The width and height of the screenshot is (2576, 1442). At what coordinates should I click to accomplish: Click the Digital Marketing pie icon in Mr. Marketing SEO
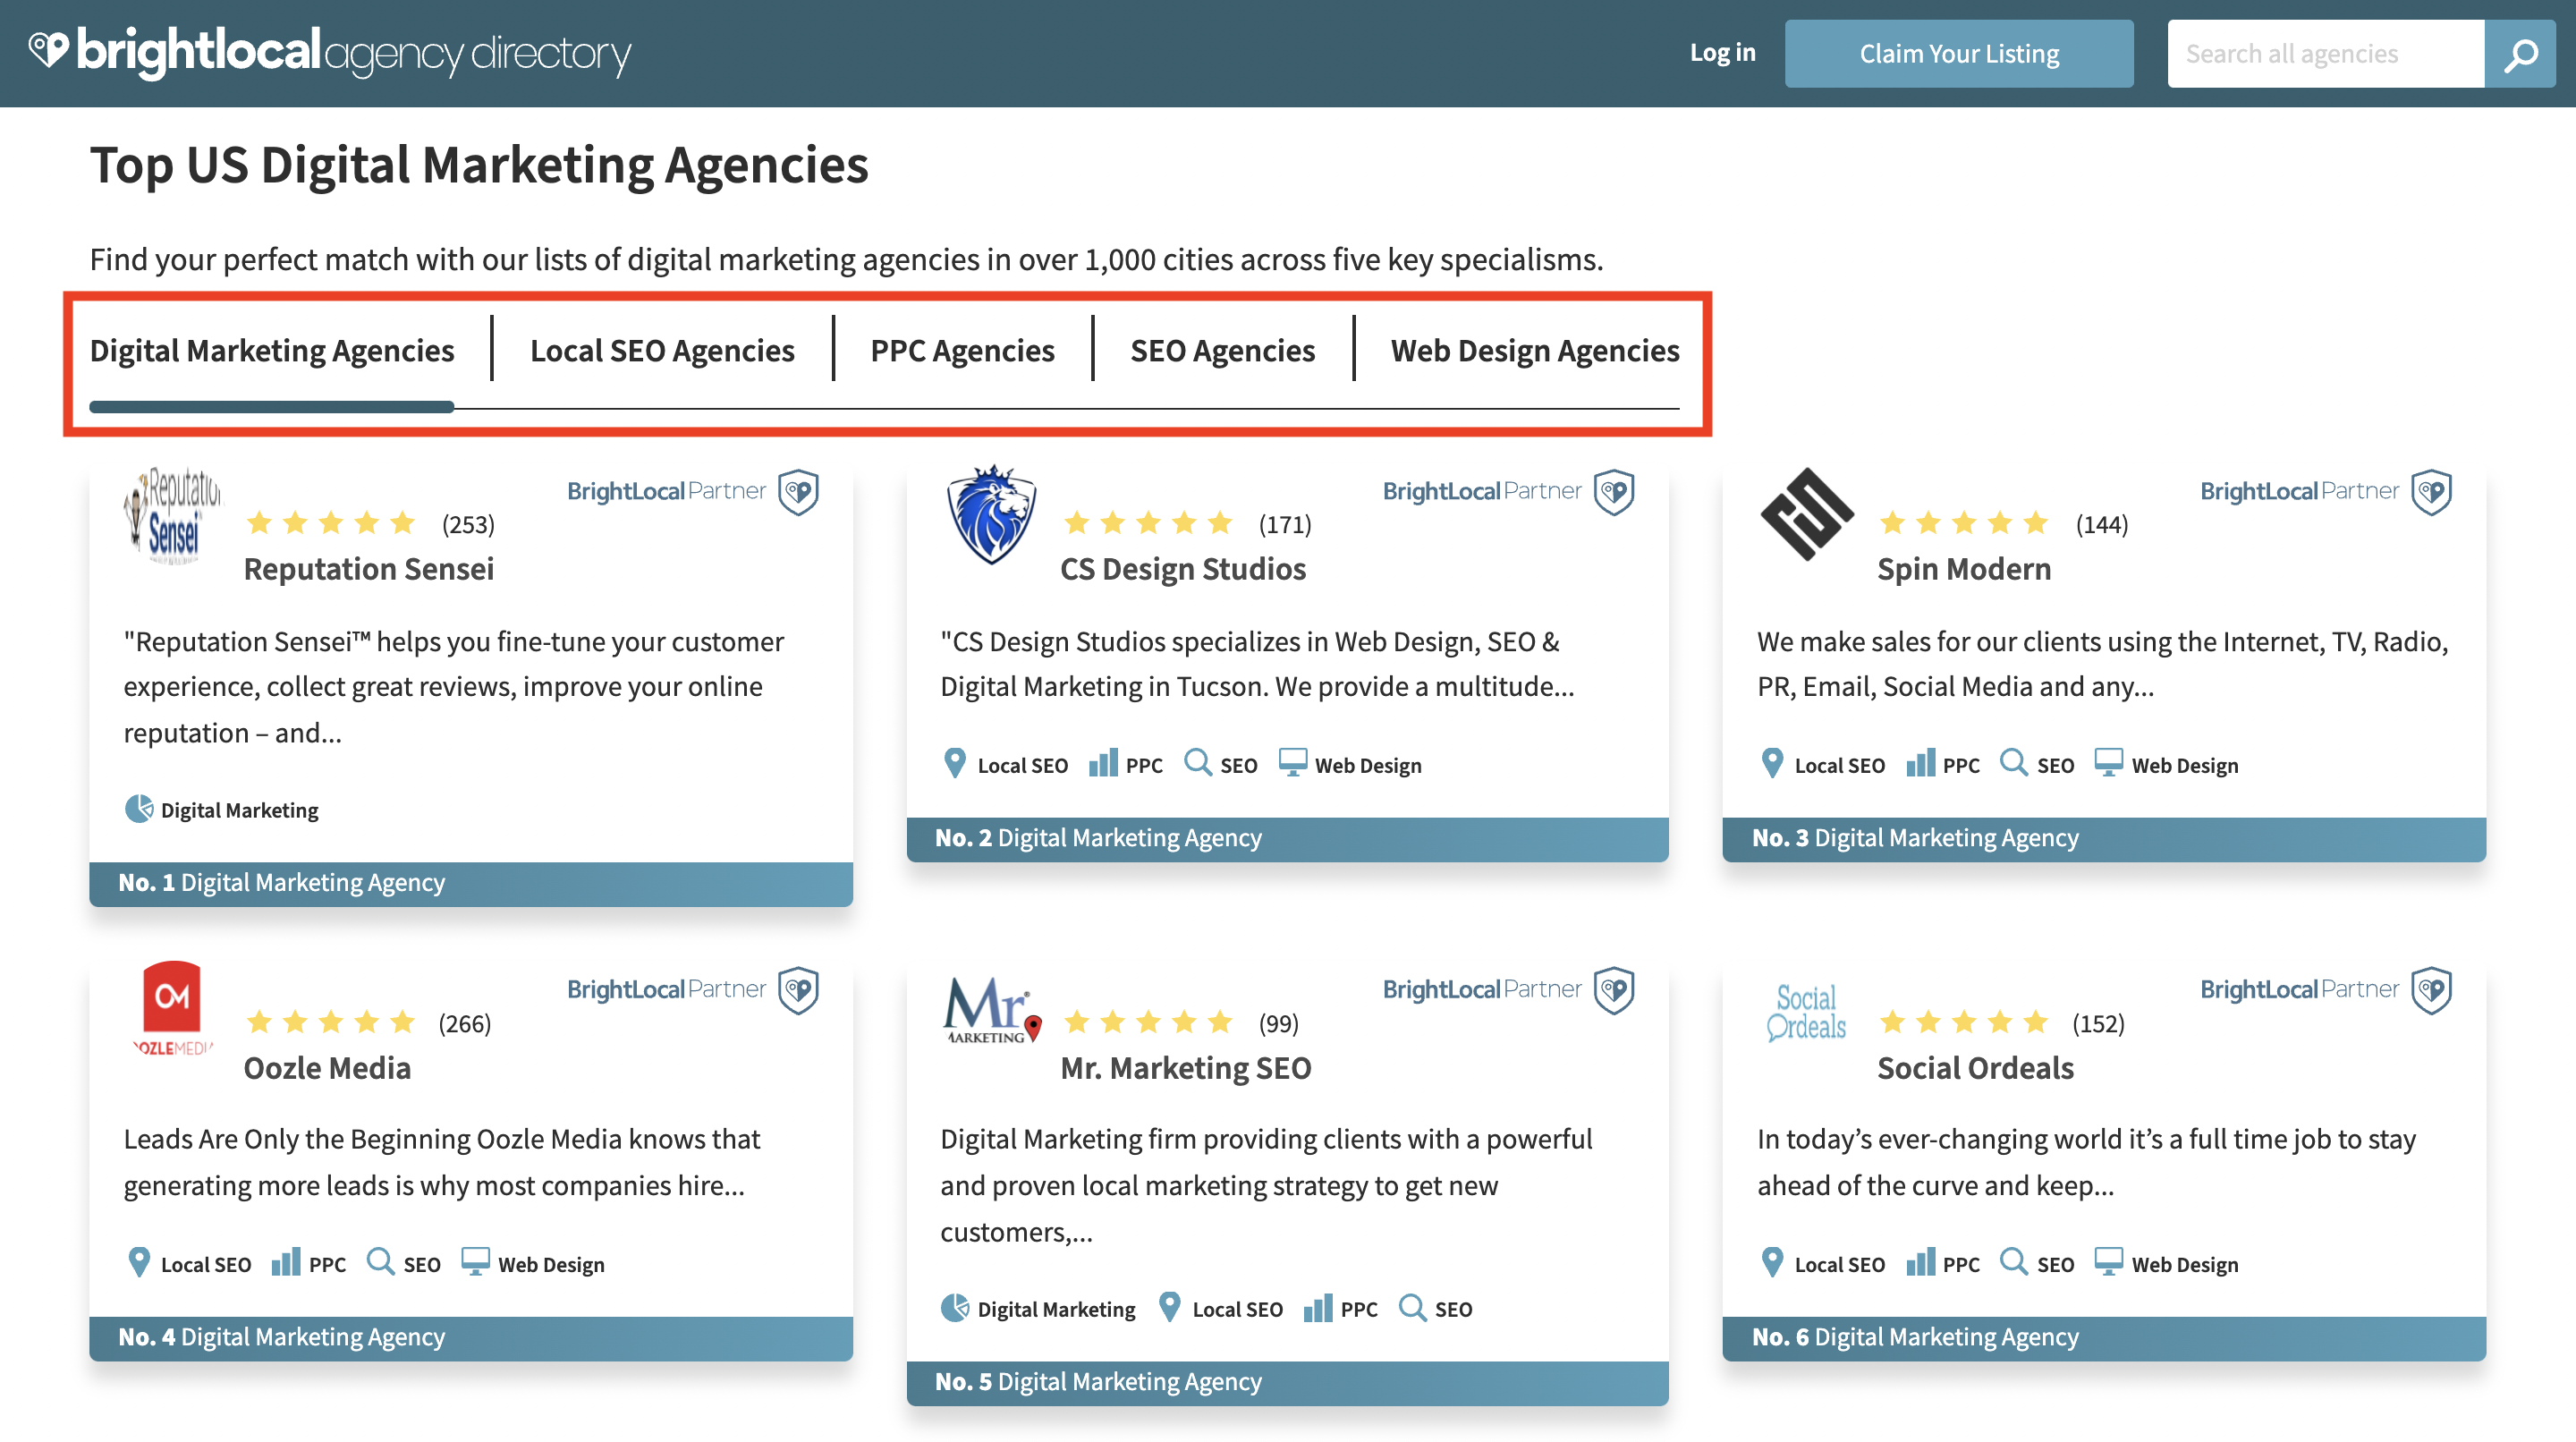[x=955, y=1308]
